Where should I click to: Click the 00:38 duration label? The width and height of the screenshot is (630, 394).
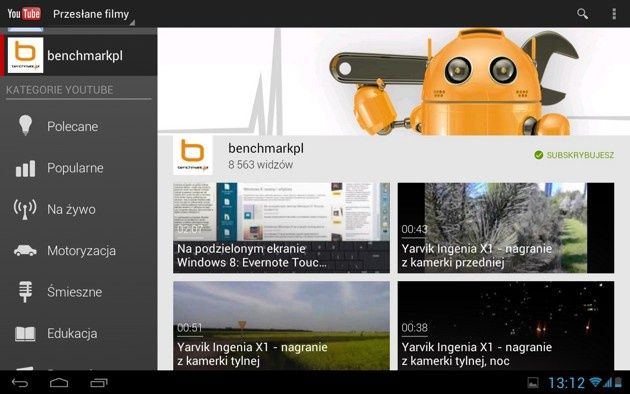click(x=415, y=328)
